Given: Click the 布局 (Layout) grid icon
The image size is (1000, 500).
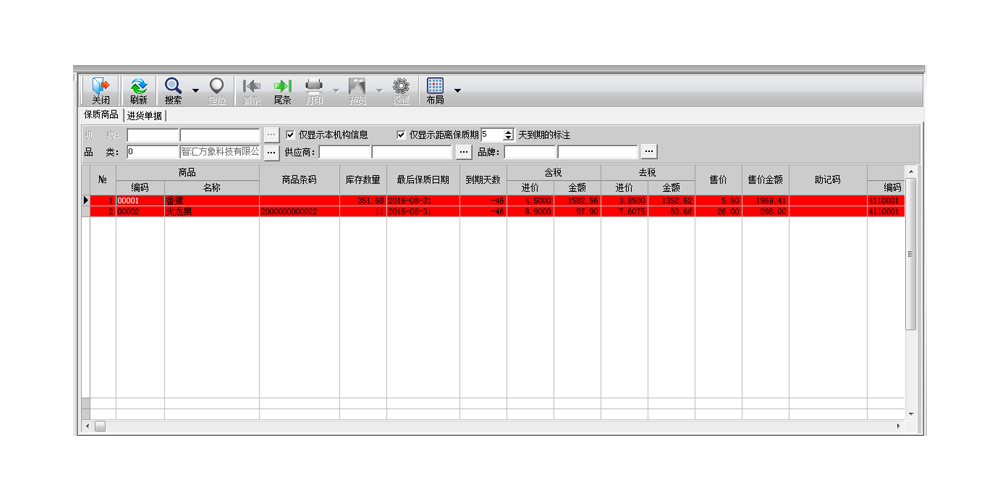Looking at the screenshot, I should click(435, 91).
